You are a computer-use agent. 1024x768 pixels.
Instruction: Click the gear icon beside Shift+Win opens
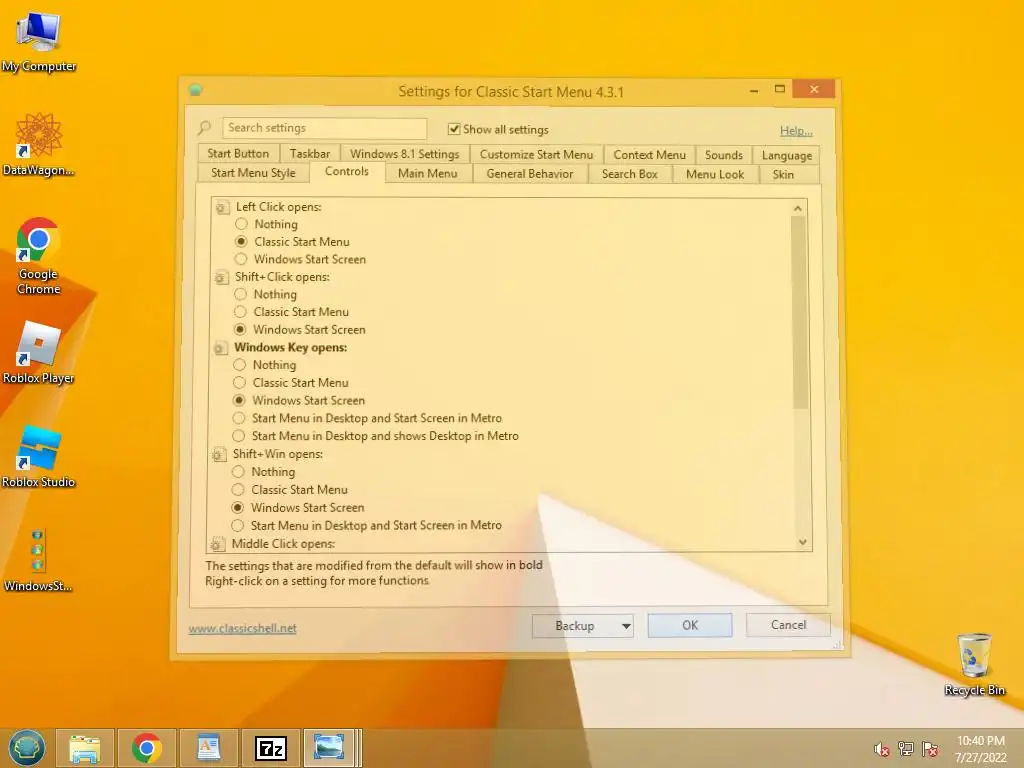219,455
